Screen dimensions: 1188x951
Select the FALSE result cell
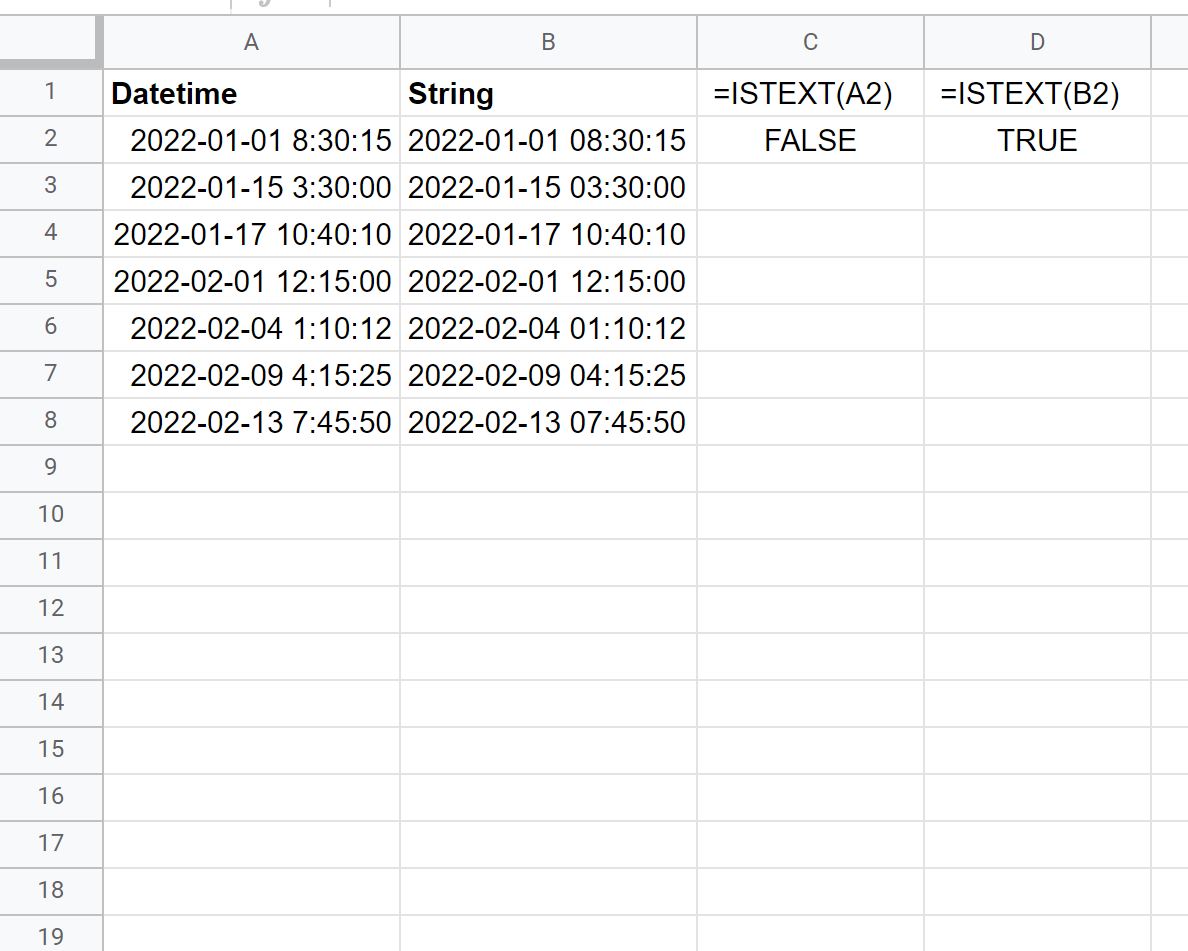pyautogui.click(x=810, y=140)
